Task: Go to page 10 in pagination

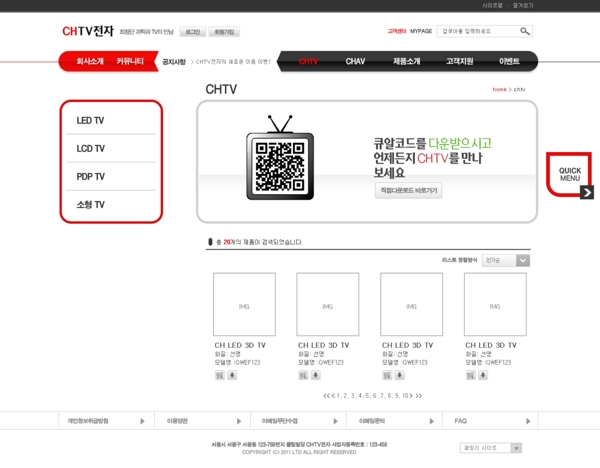Action: point(405,396)
